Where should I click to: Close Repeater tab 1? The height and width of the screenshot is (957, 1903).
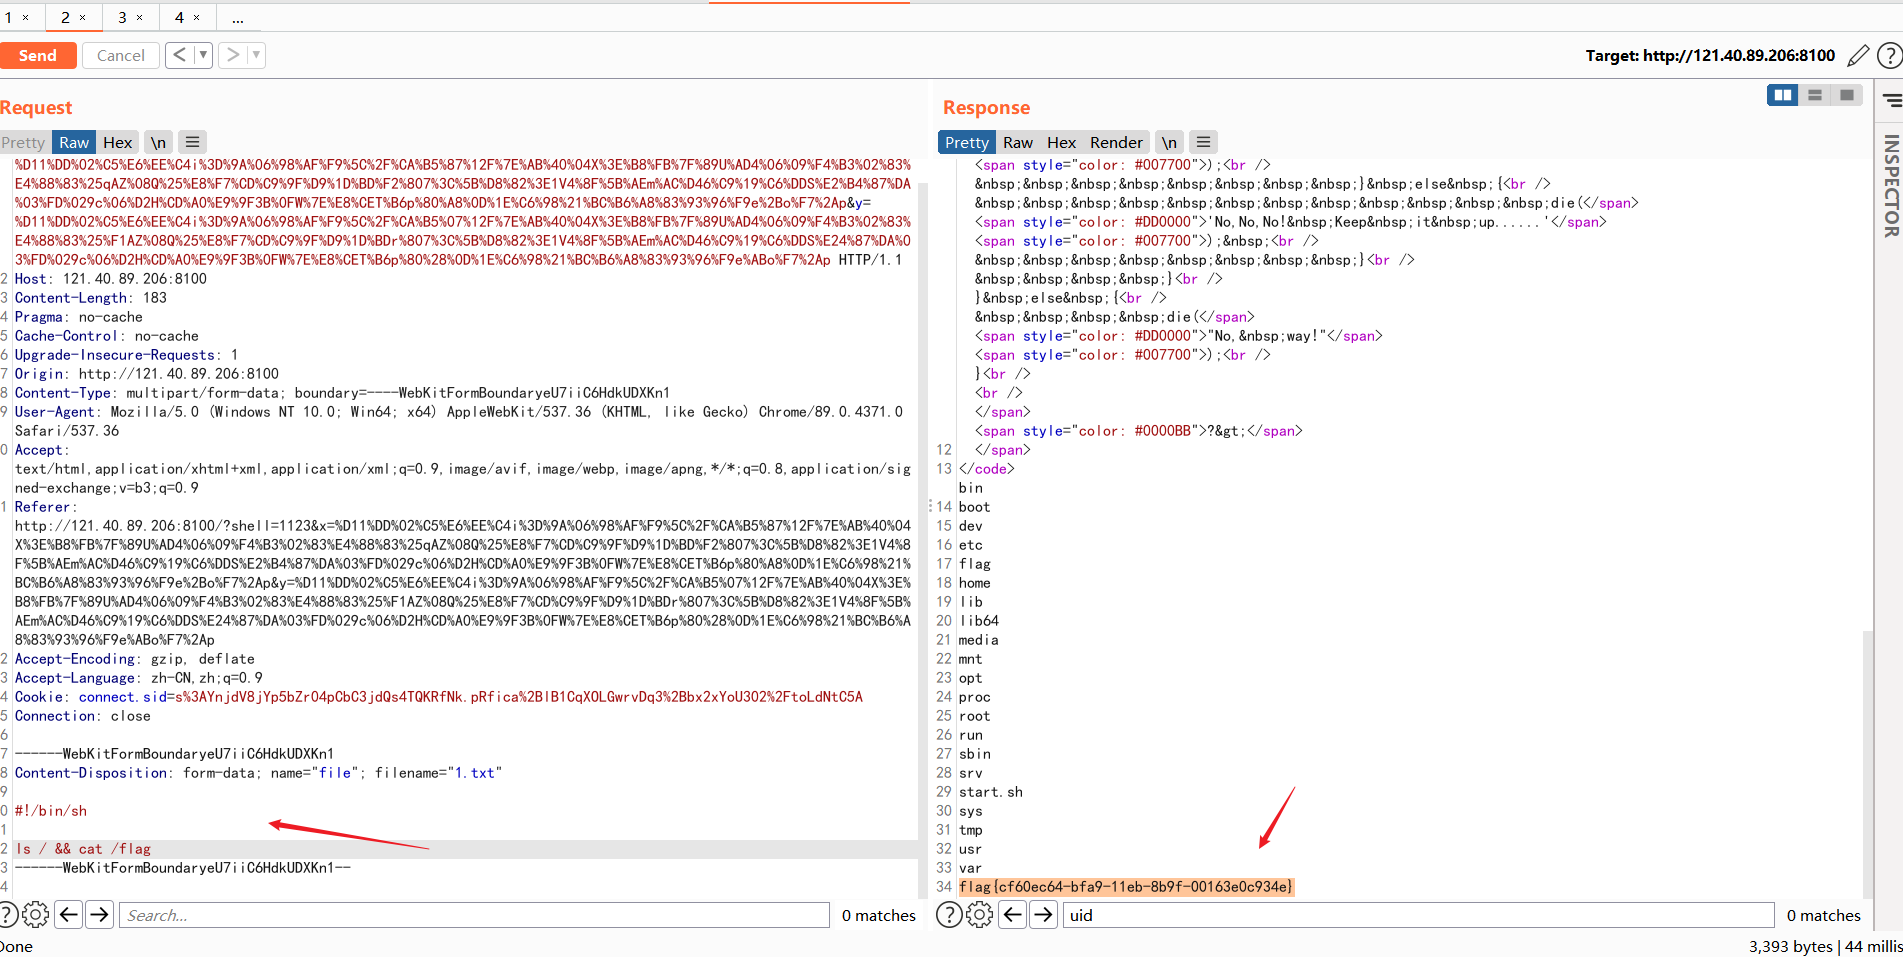[x=26, y=17]
